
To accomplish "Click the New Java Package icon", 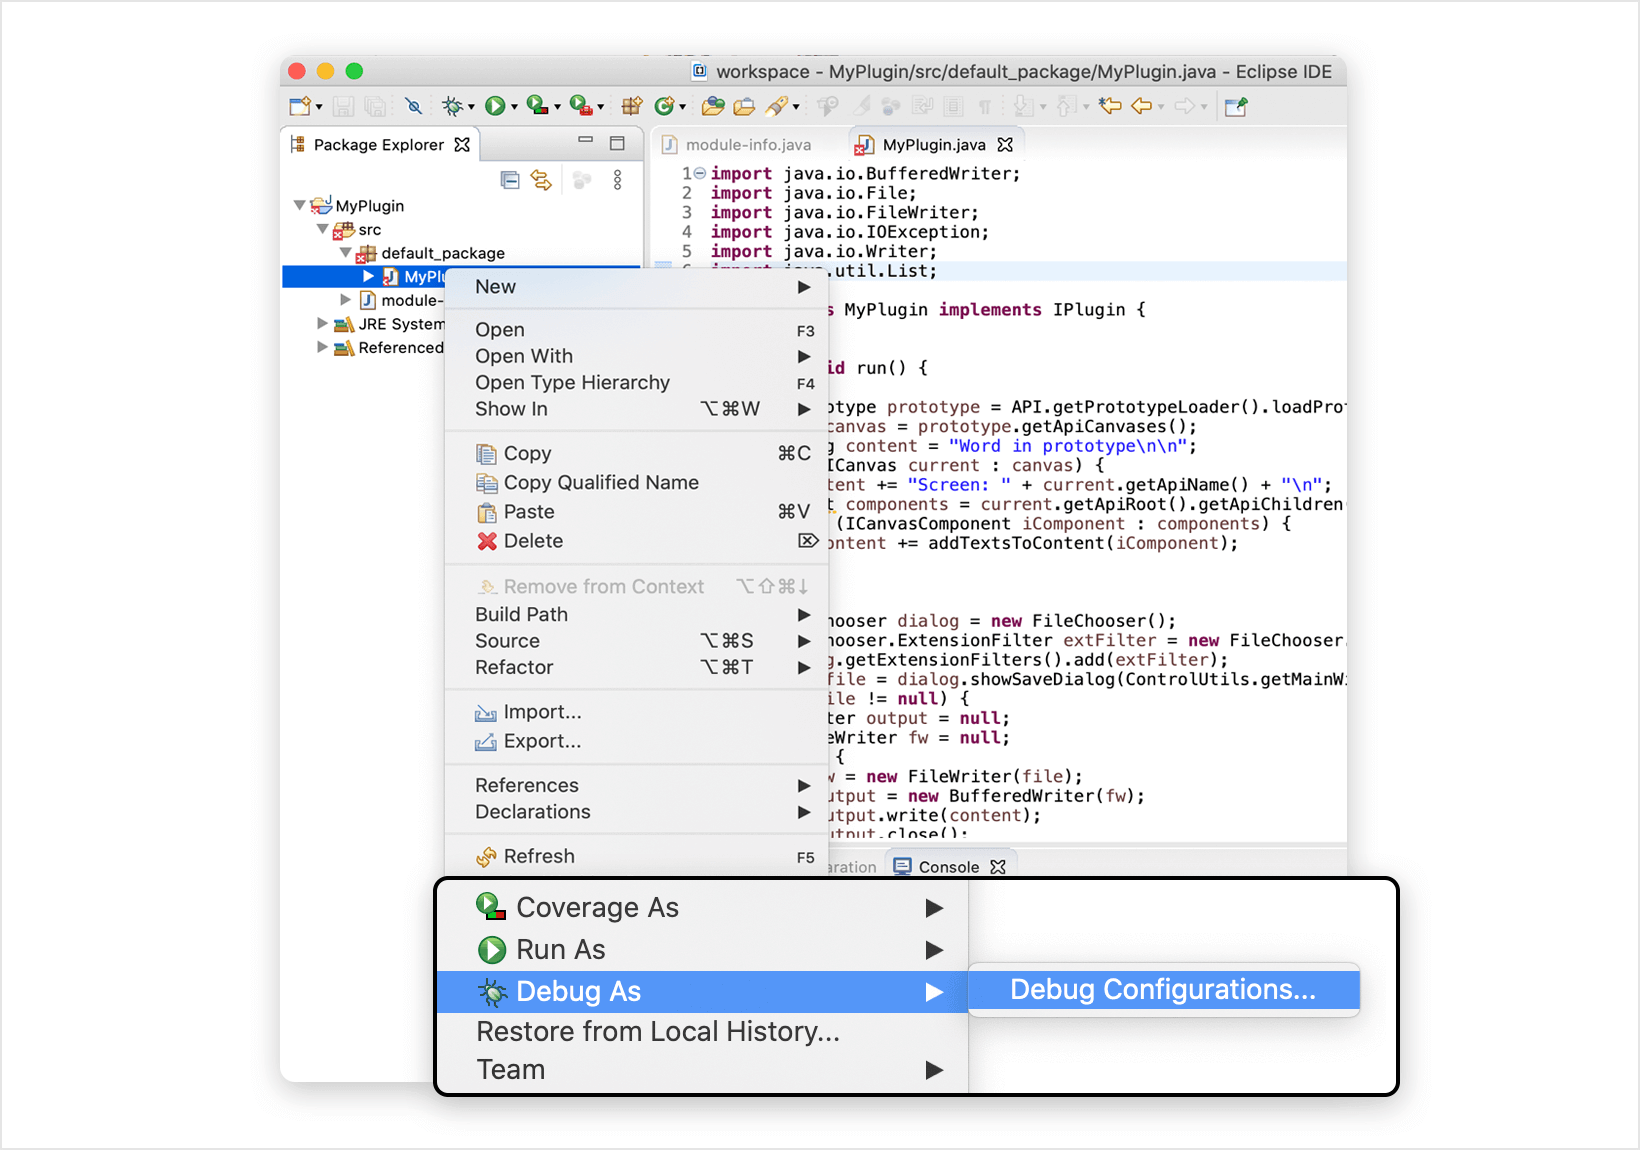I will tap(632, 106).
